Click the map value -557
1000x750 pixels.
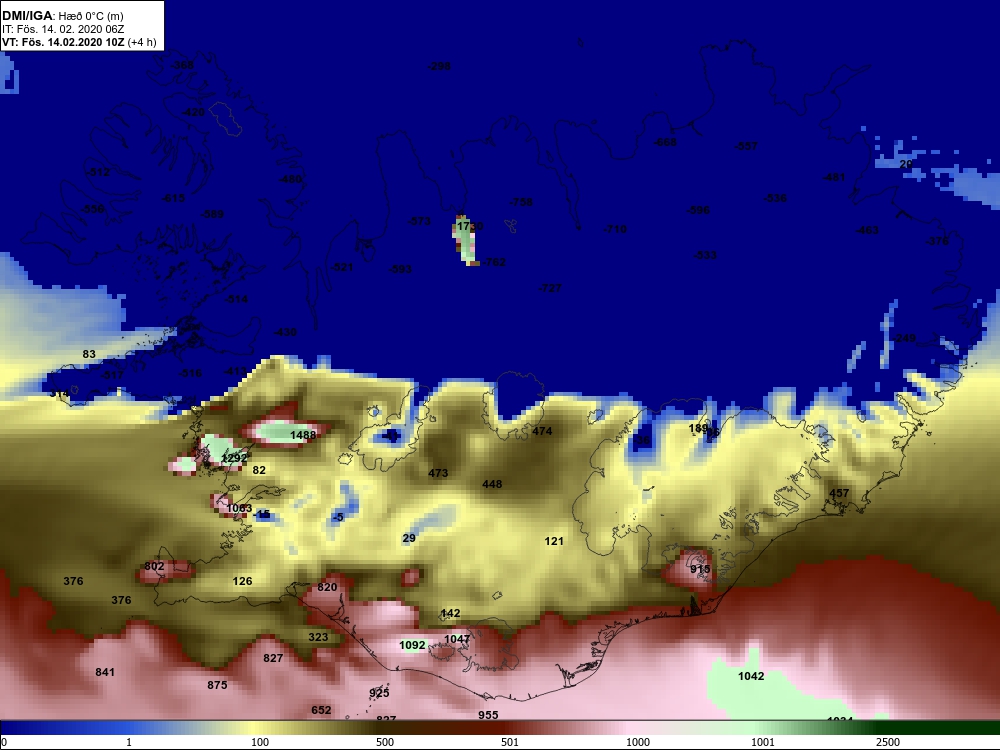(746, 145)
